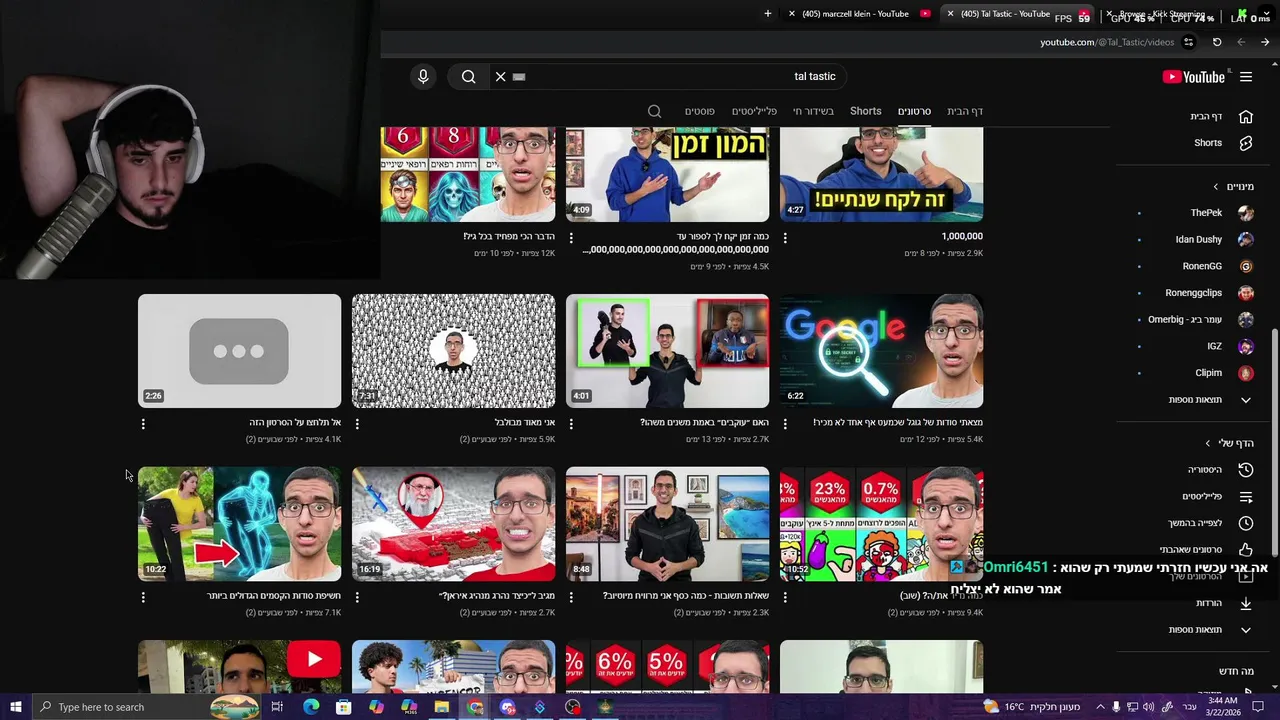Open the Home icon in sidebar
The height and width of the screenshot is (720, 1280).
pos(1246,116)
